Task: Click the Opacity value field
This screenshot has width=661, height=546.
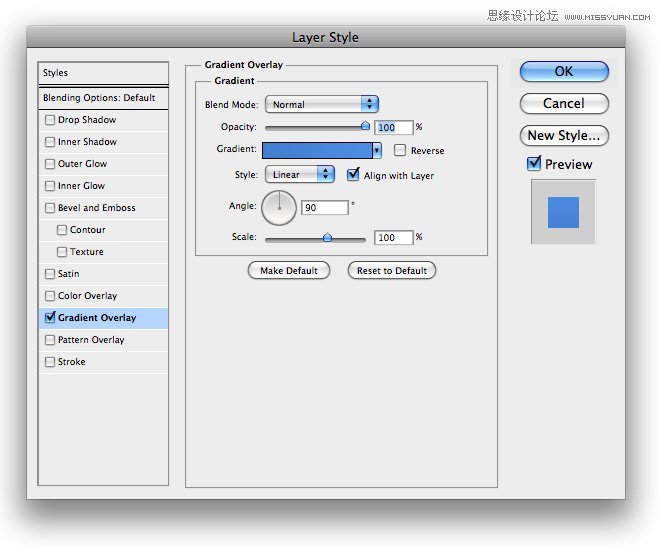Action: (393, 127)
